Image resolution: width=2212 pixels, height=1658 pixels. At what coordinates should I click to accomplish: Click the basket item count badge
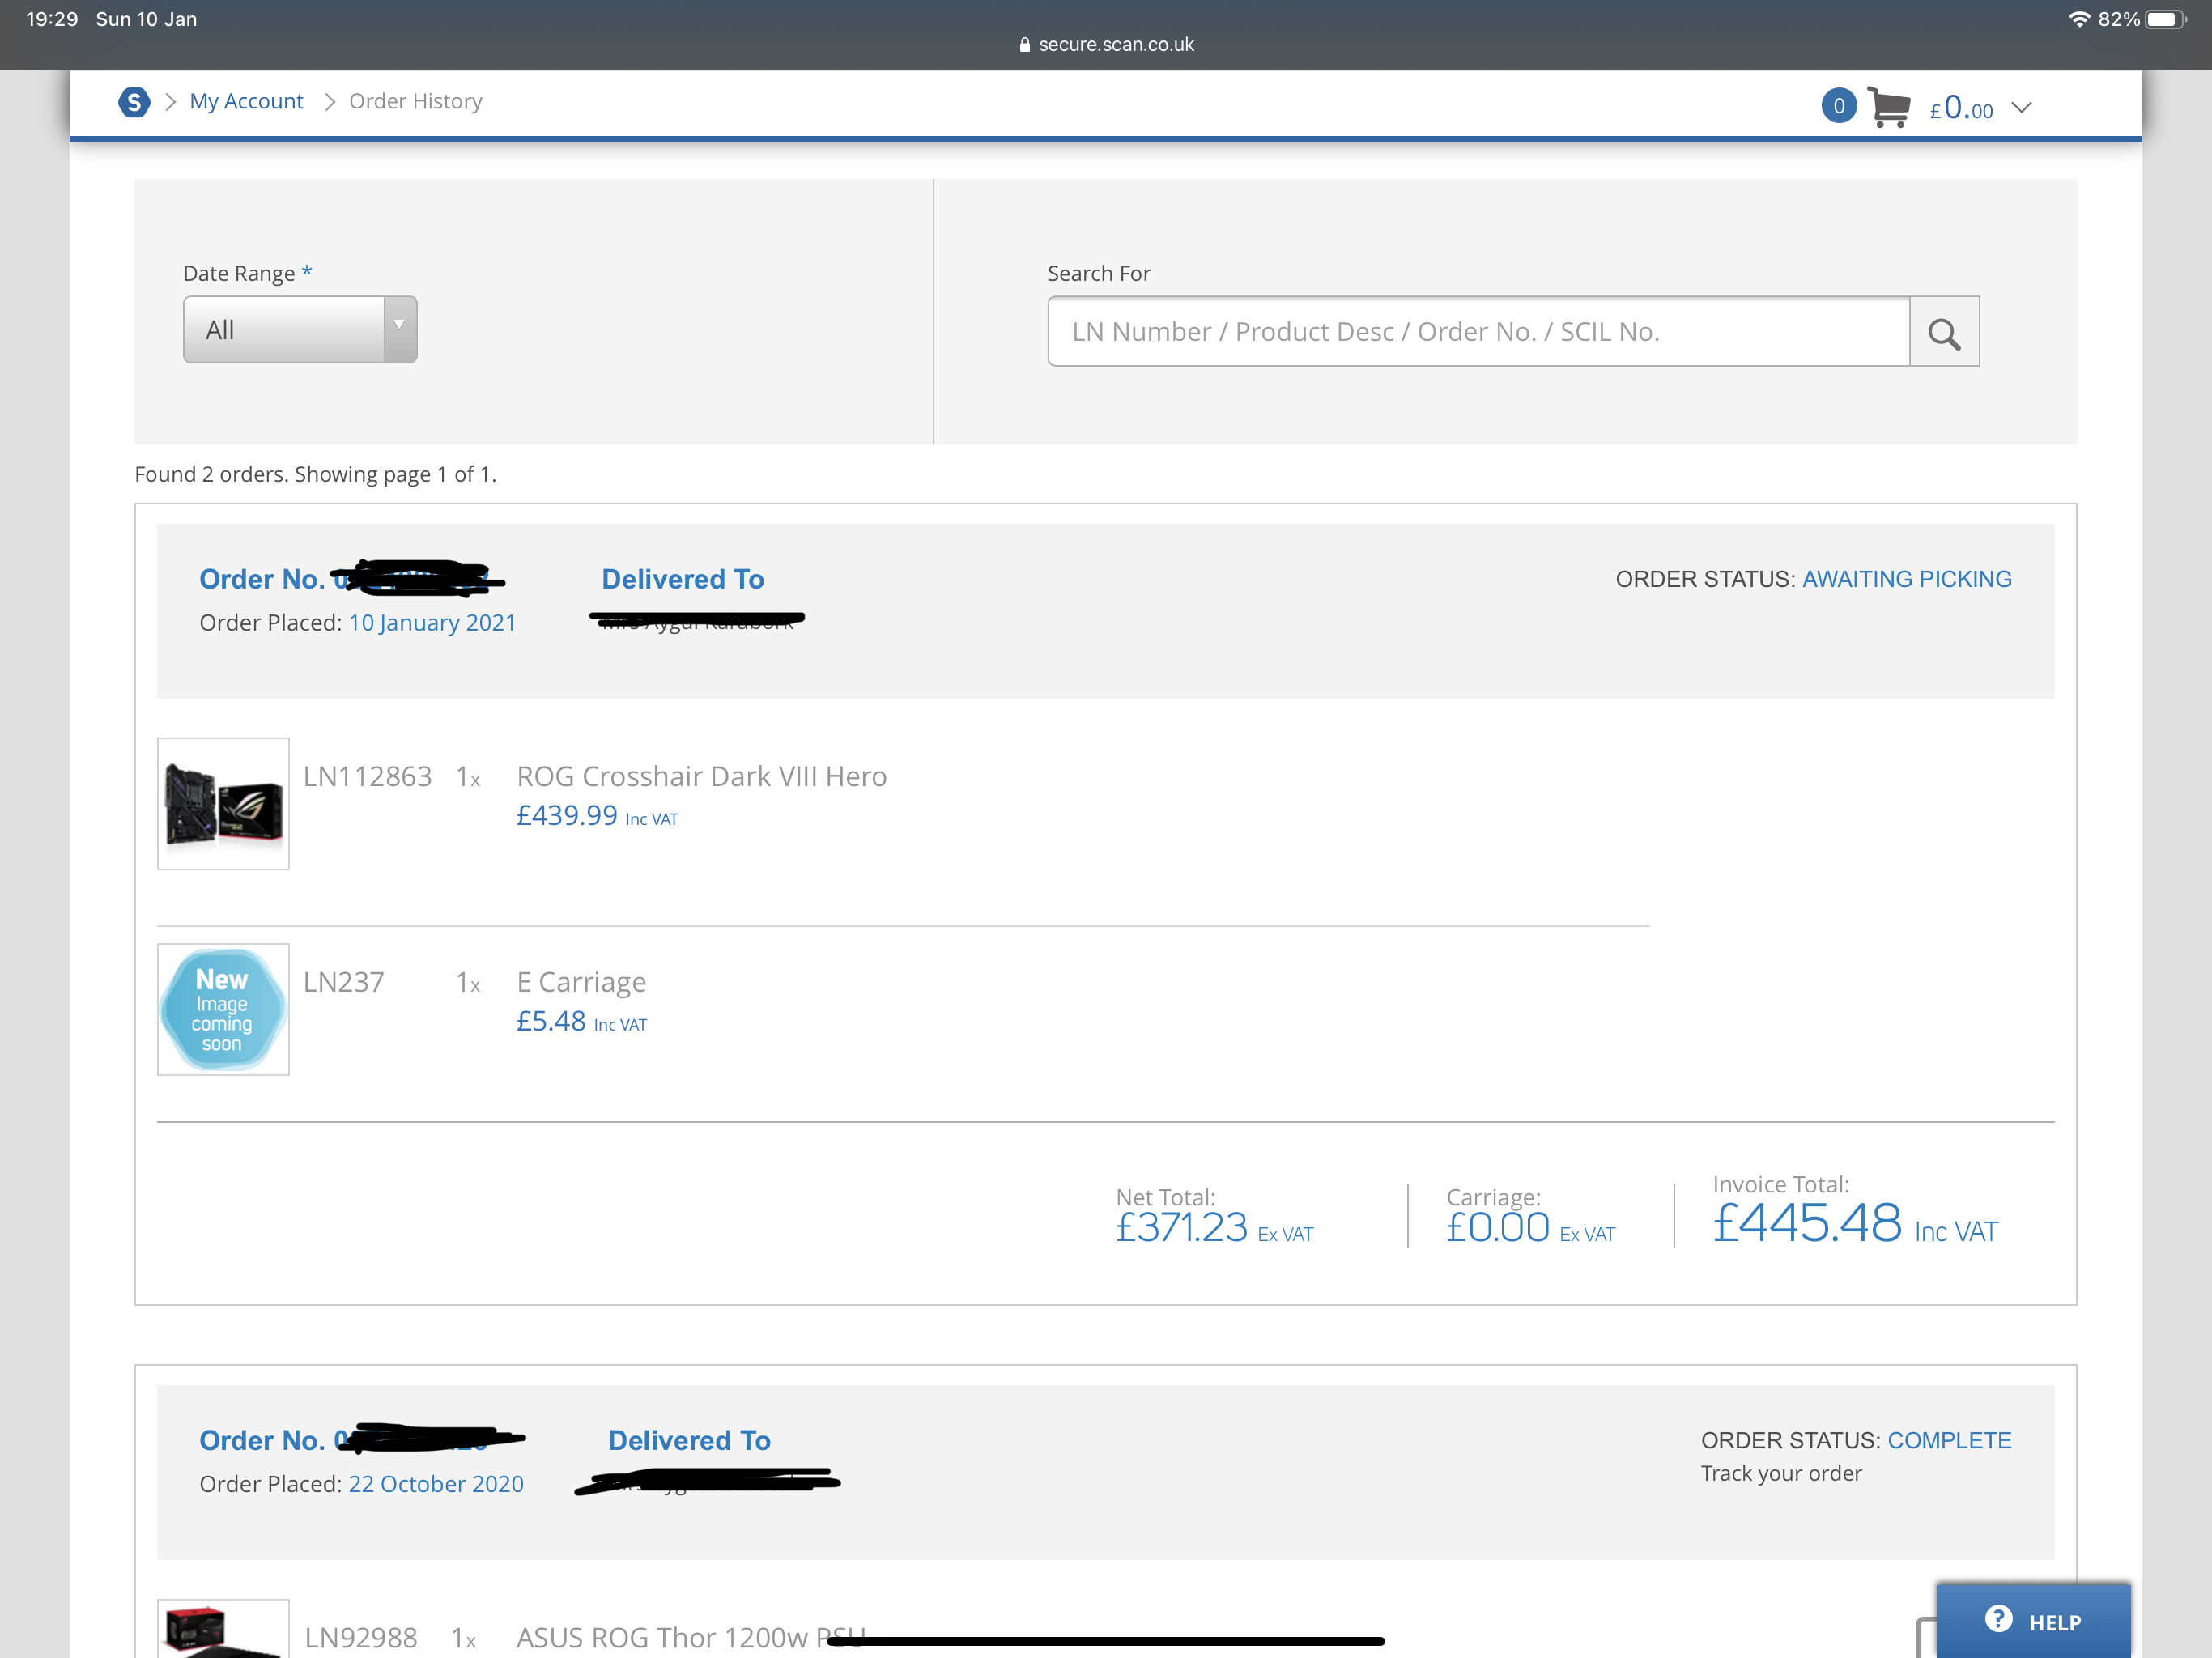pos(1838,106)
